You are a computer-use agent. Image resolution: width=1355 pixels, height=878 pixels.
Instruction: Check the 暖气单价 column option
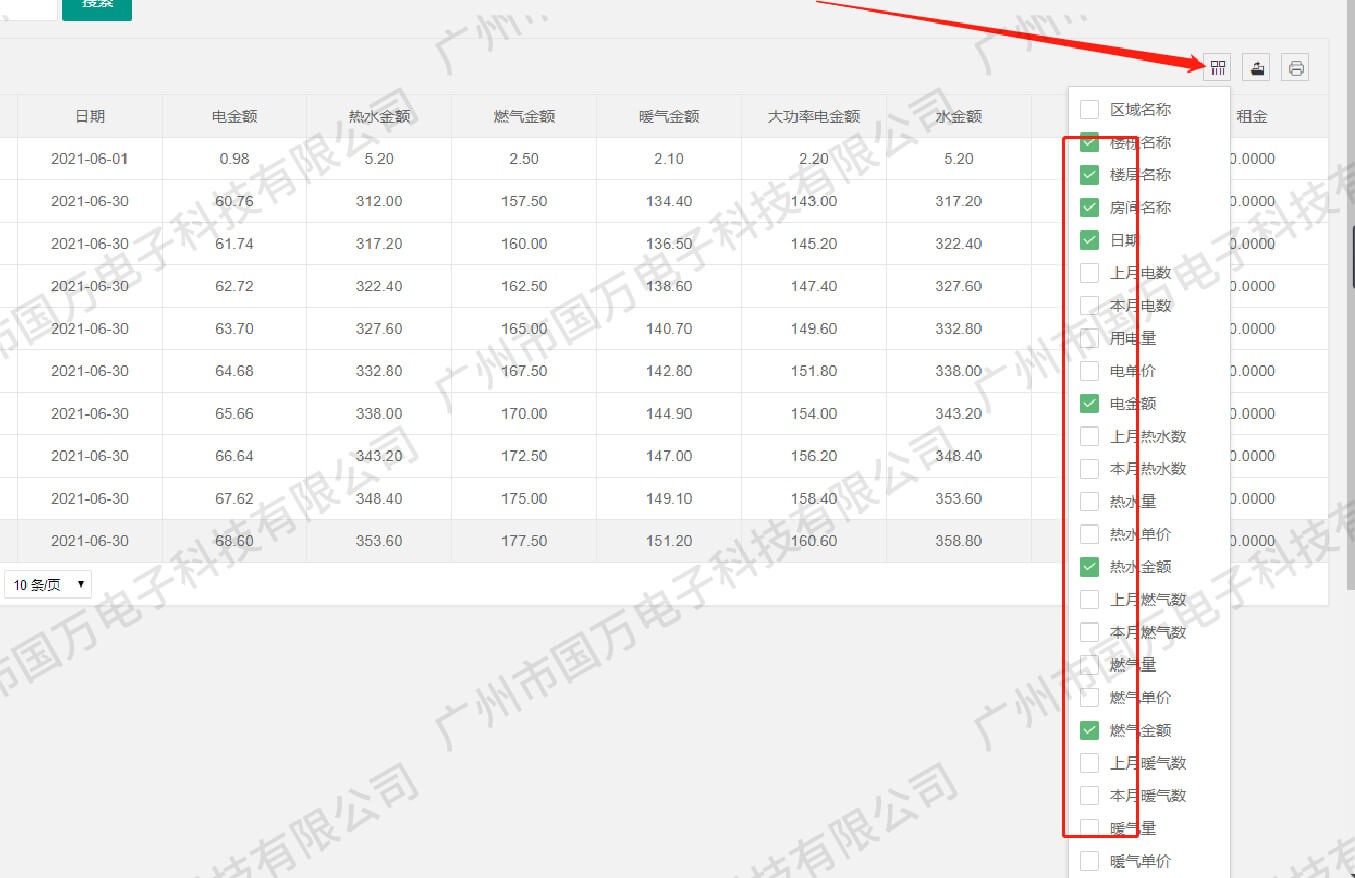[x=1090, y=861]
